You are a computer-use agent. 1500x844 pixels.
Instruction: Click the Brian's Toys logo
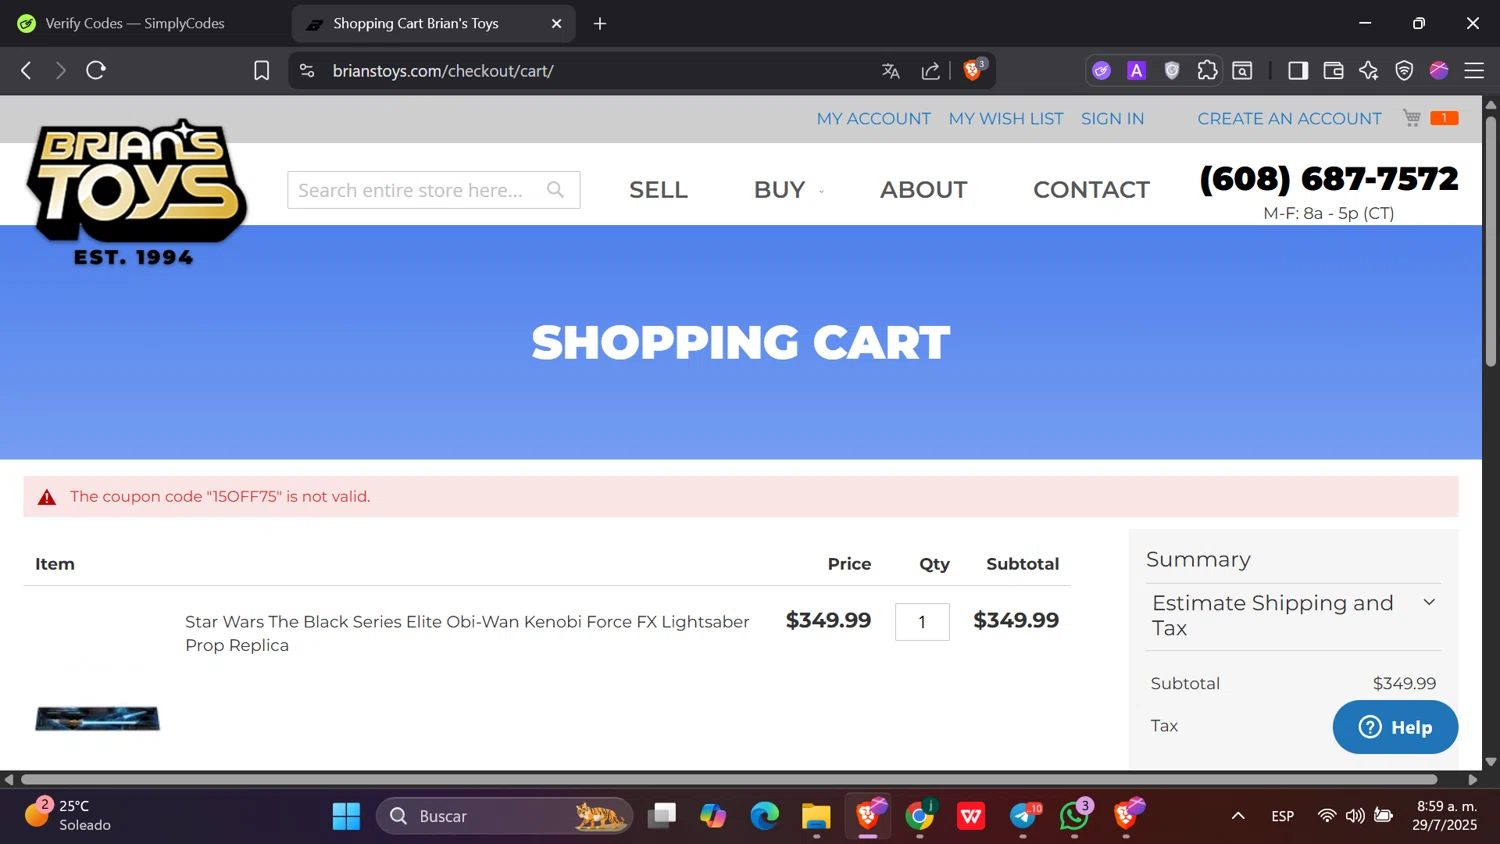pos(136,192)
